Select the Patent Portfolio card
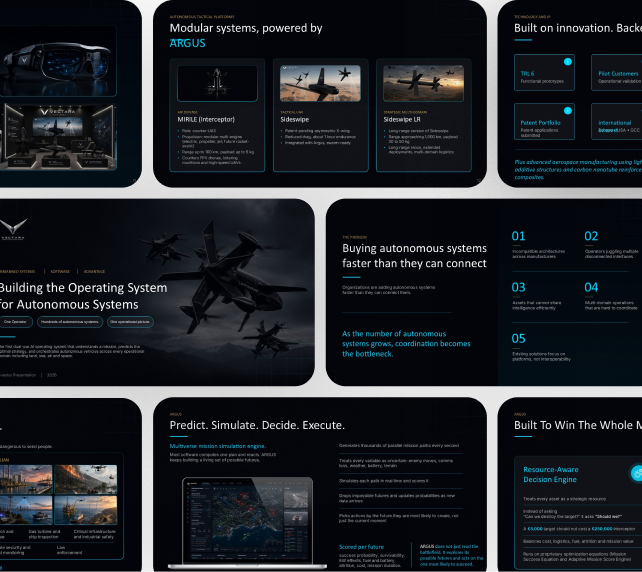Image resolution: width=642 pixels, height=572 pixels. pyautogui.click(x=544, y=122)
